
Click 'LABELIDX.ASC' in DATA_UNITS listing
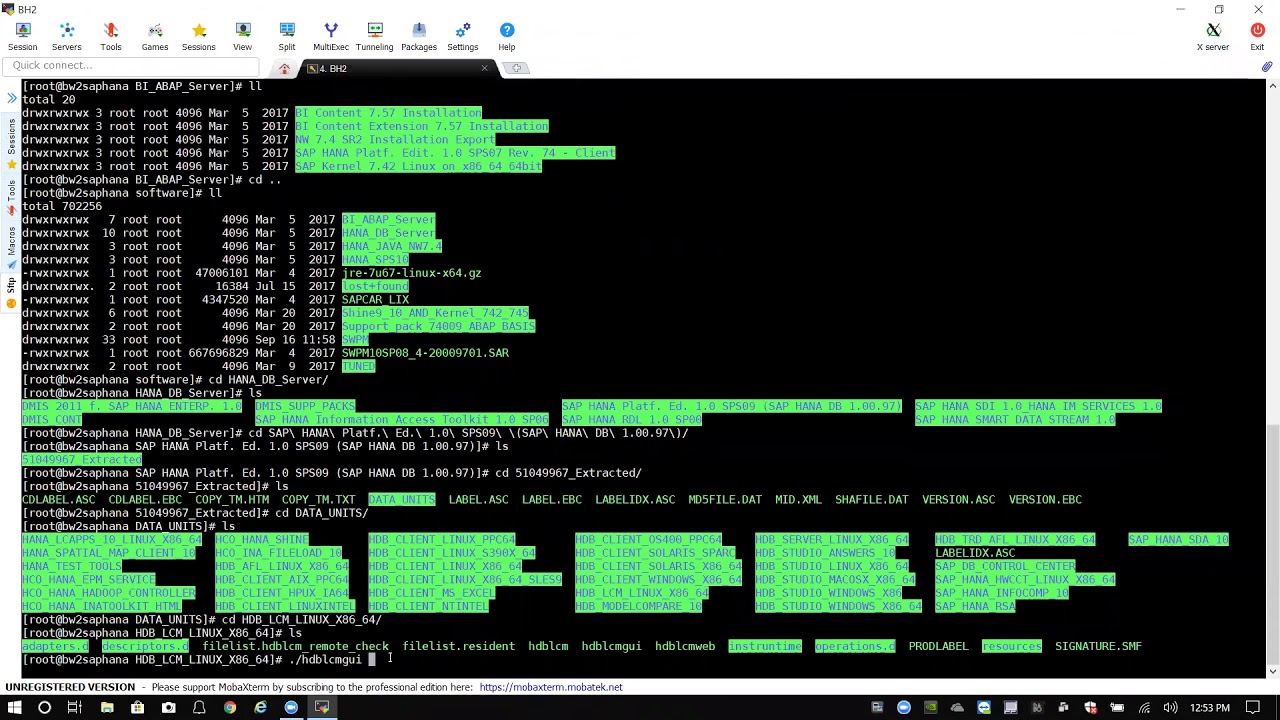pyautogui.click(x=975, y=553)
